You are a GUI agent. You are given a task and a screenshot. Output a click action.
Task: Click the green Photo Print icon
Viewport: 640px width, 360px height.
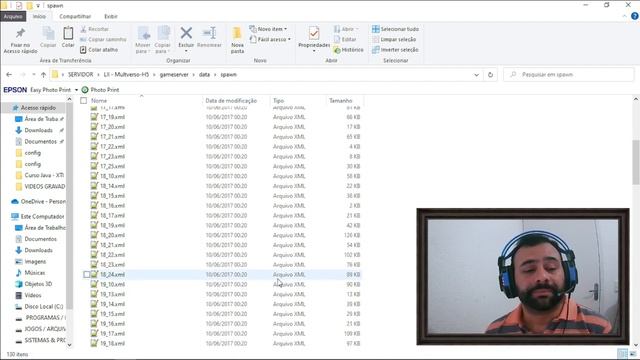click(x=85, y=90)
